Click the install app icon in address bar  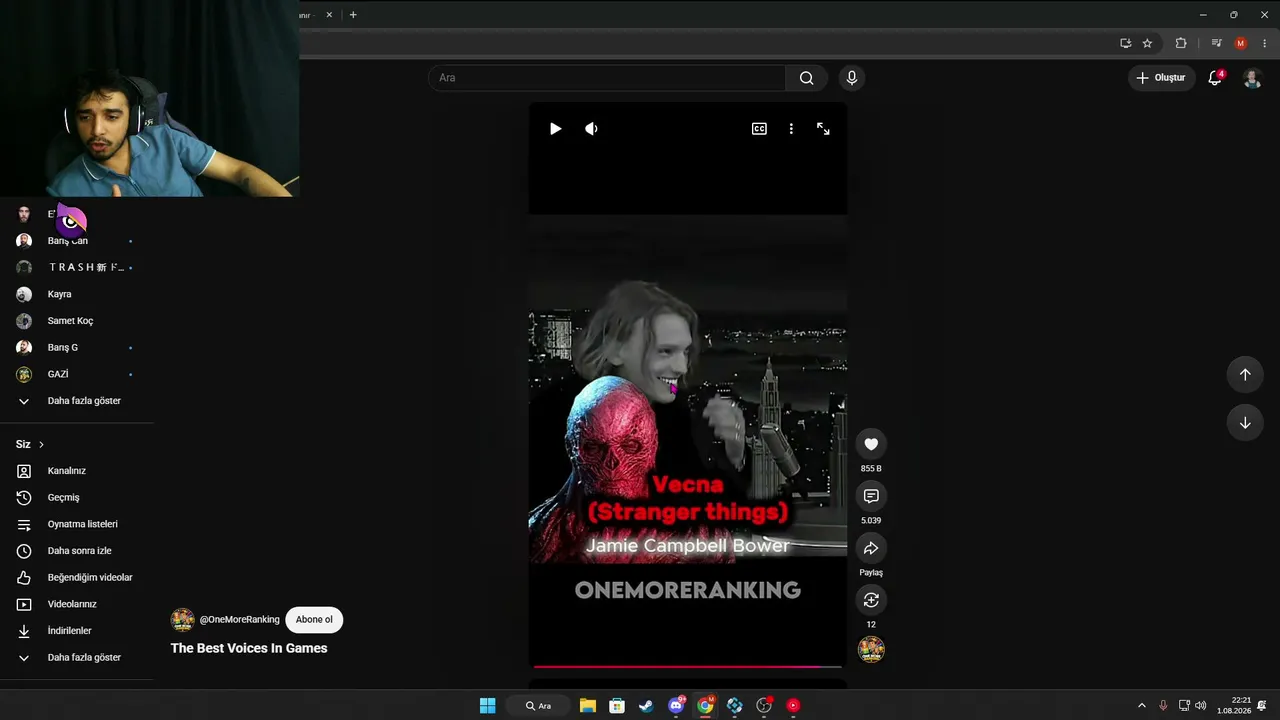pyautogui.click(x=1126, y=43)
